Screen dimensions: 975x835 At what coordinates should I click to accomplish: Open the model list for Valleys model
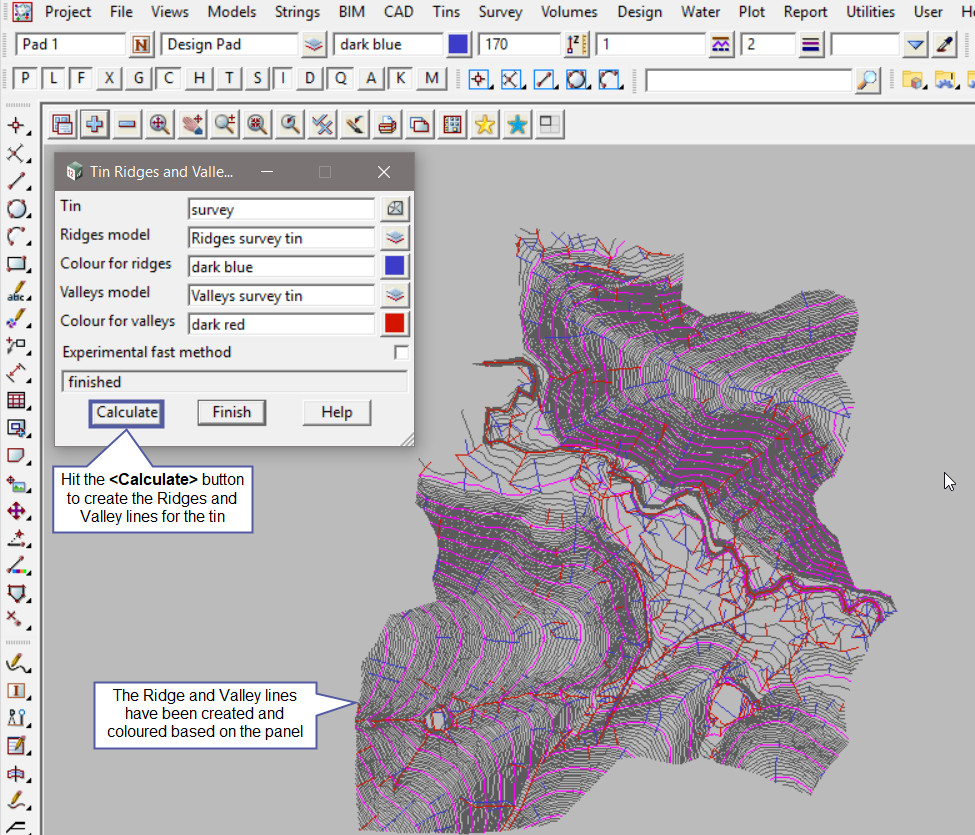[396, 295]
